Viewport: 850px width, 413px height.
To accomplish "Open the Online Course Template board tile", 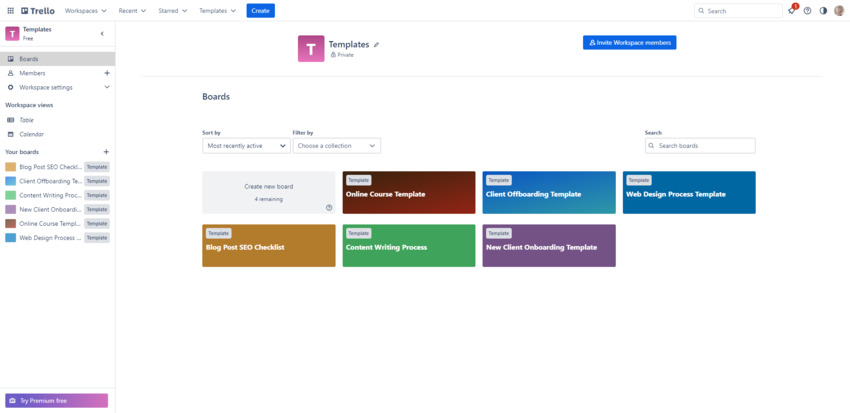I will click(x=409, y=192).
